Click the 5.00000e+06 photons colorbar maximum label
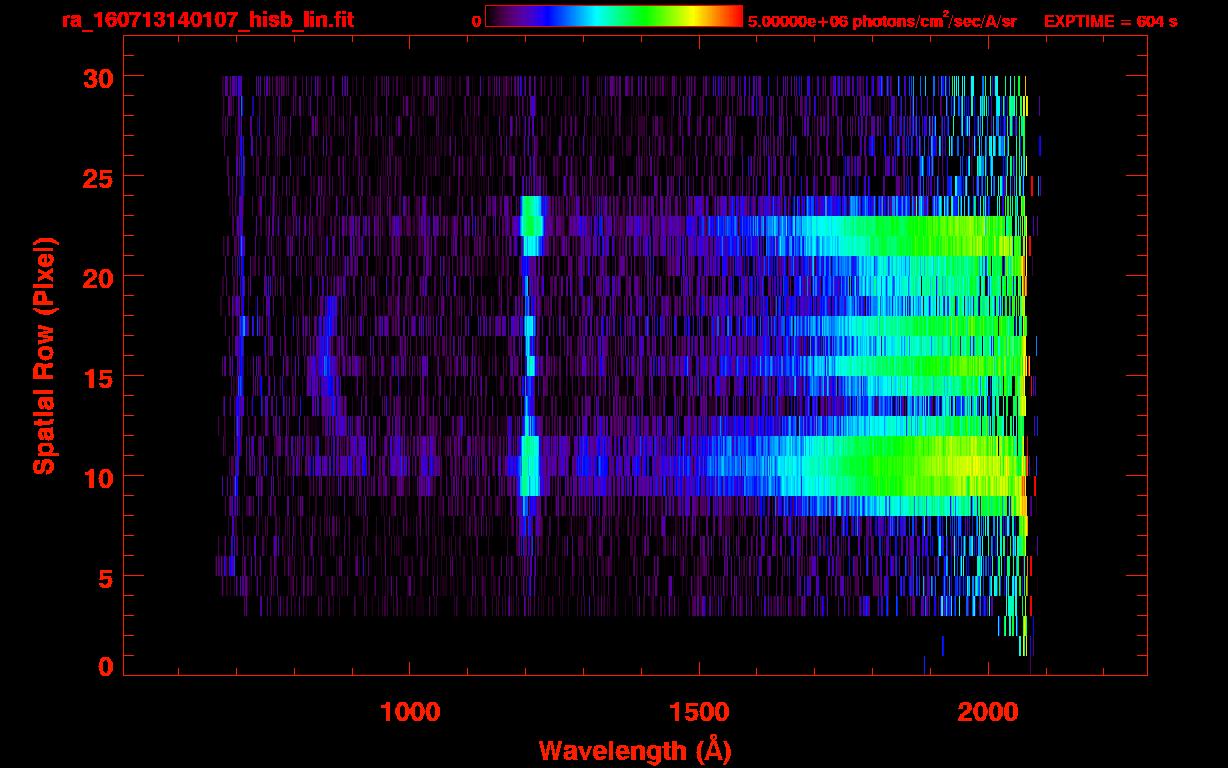Viewport: 1228px width, 768px height. [x=882, y=21]
